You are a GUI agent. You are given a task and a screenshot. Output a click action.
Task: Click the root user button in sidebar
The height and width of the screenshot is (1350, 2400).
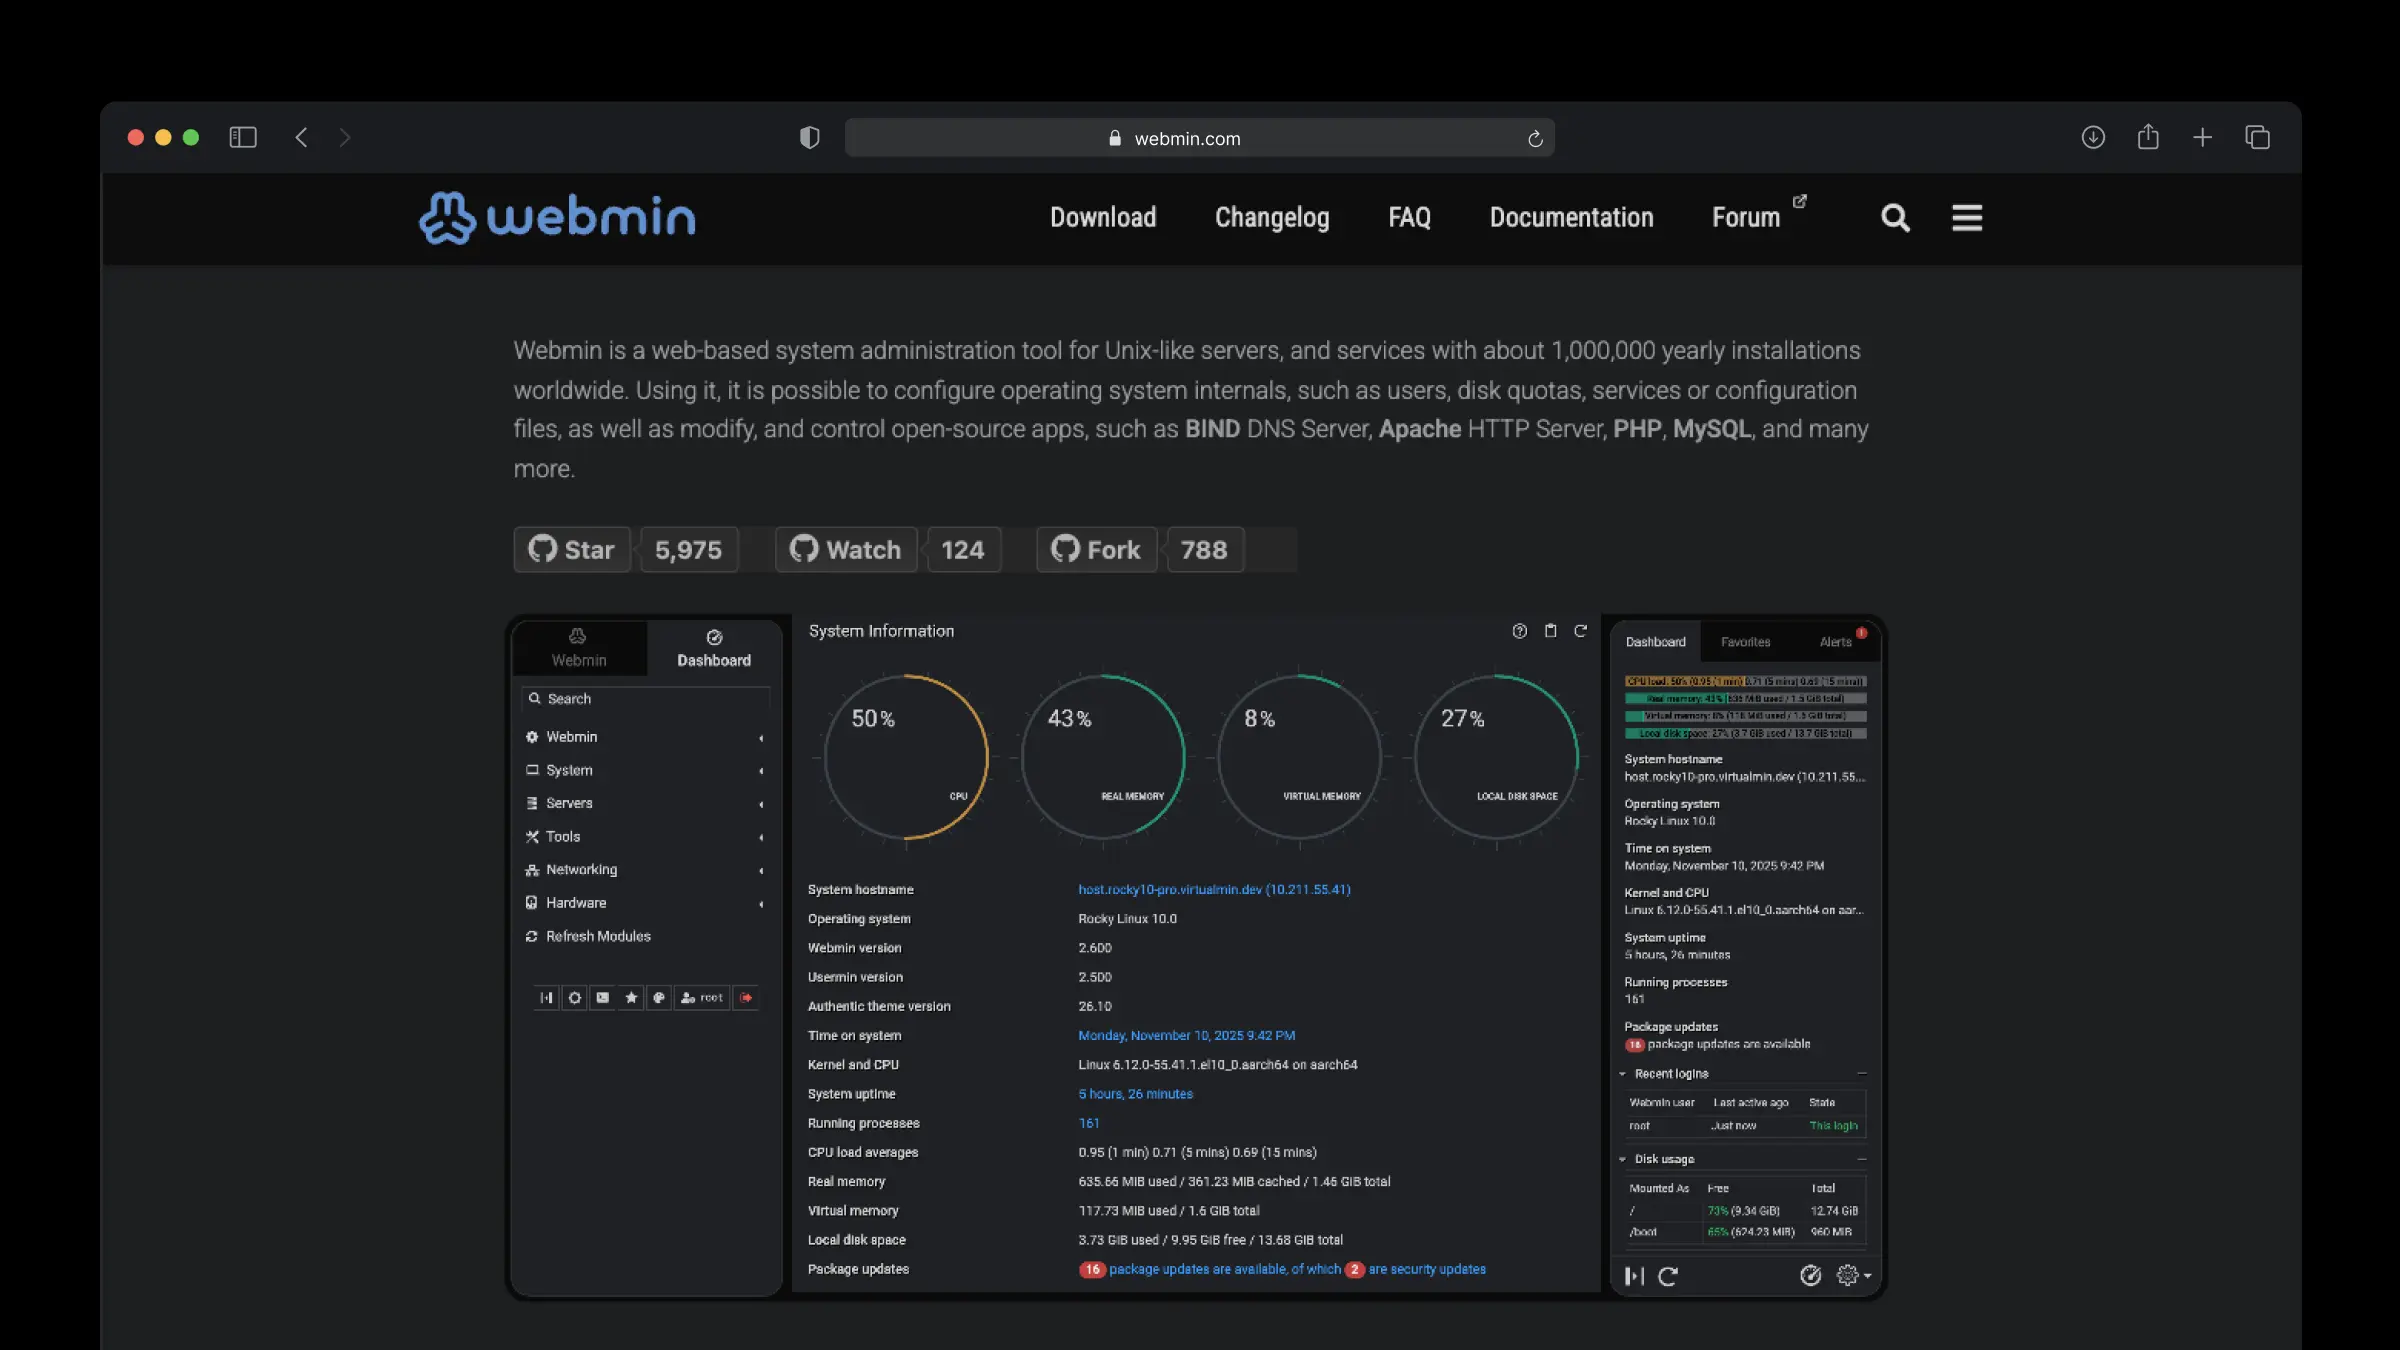coord(702,998)
